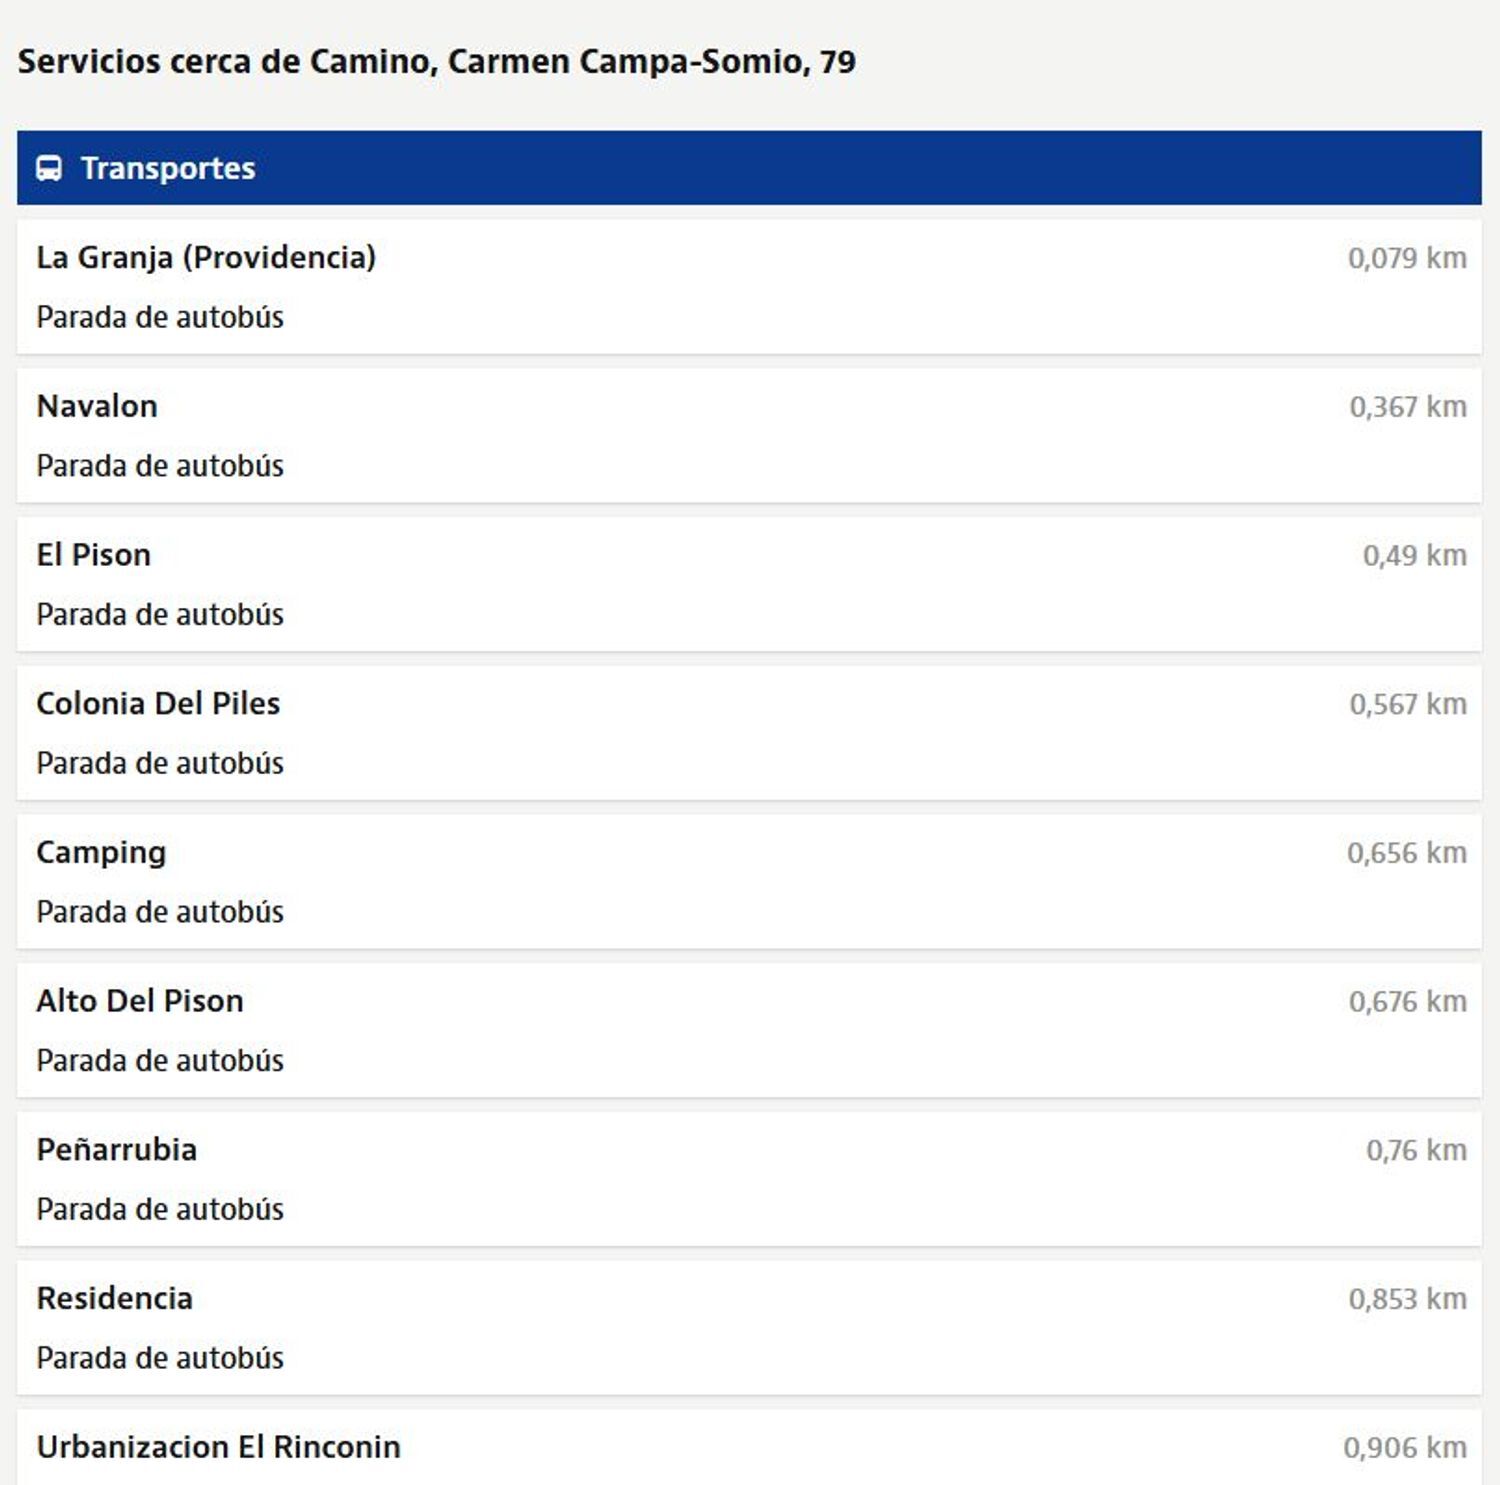Click the Peñarrubia bus stop entry
1500x1485 pixels.
tap(749, 1180)
